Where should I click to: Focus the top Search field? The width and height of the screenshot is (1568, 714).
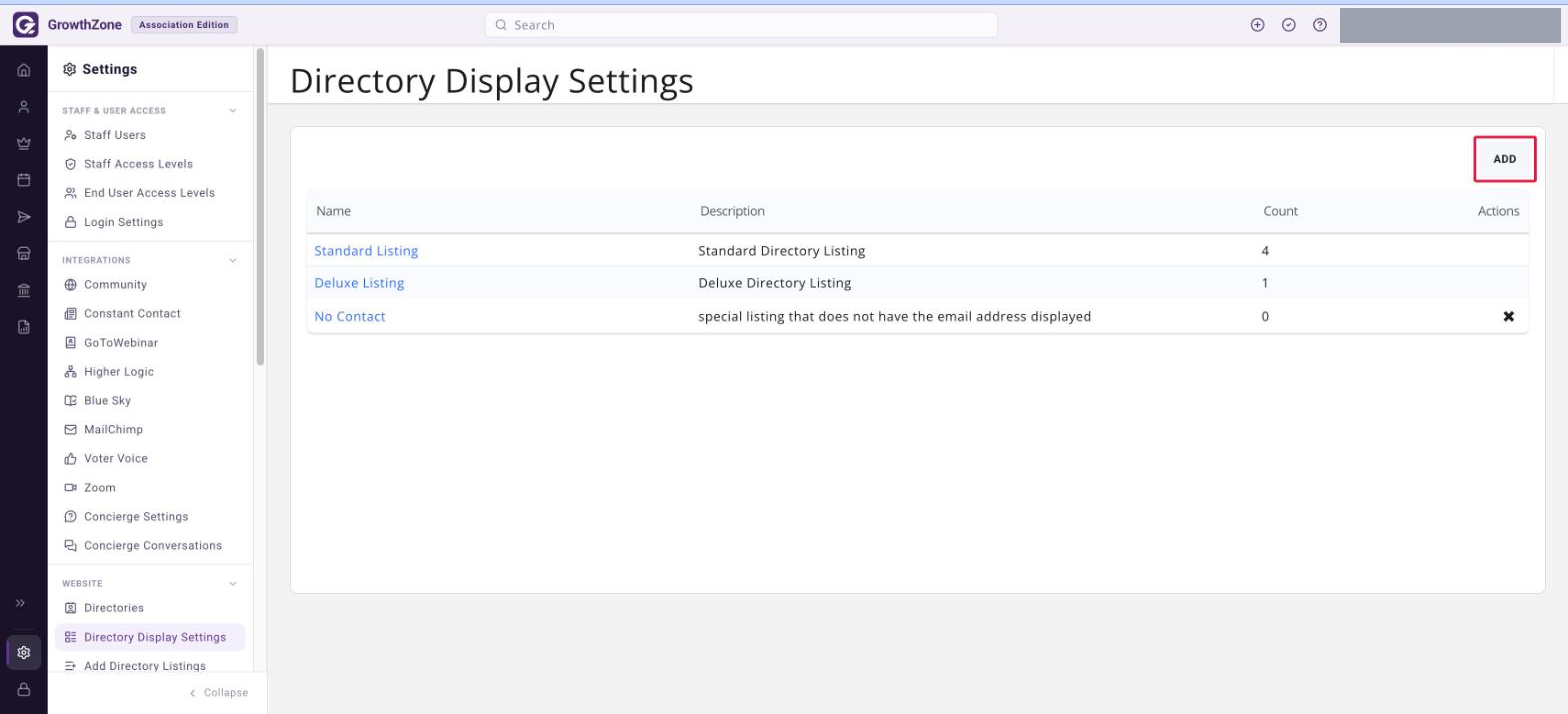click(x=741, y=25)
